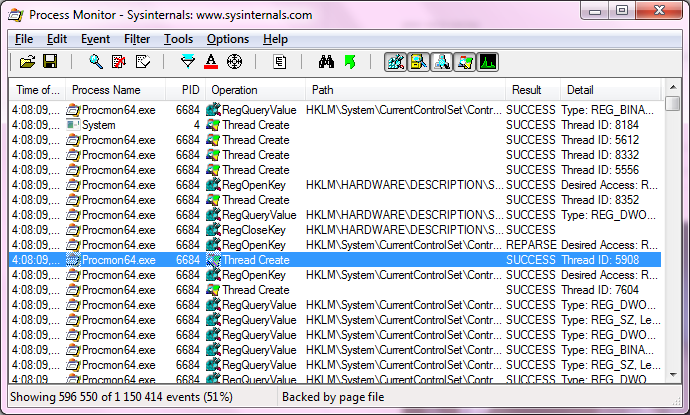Click the scroll down arrow of the event list

(x=673, y=375)
